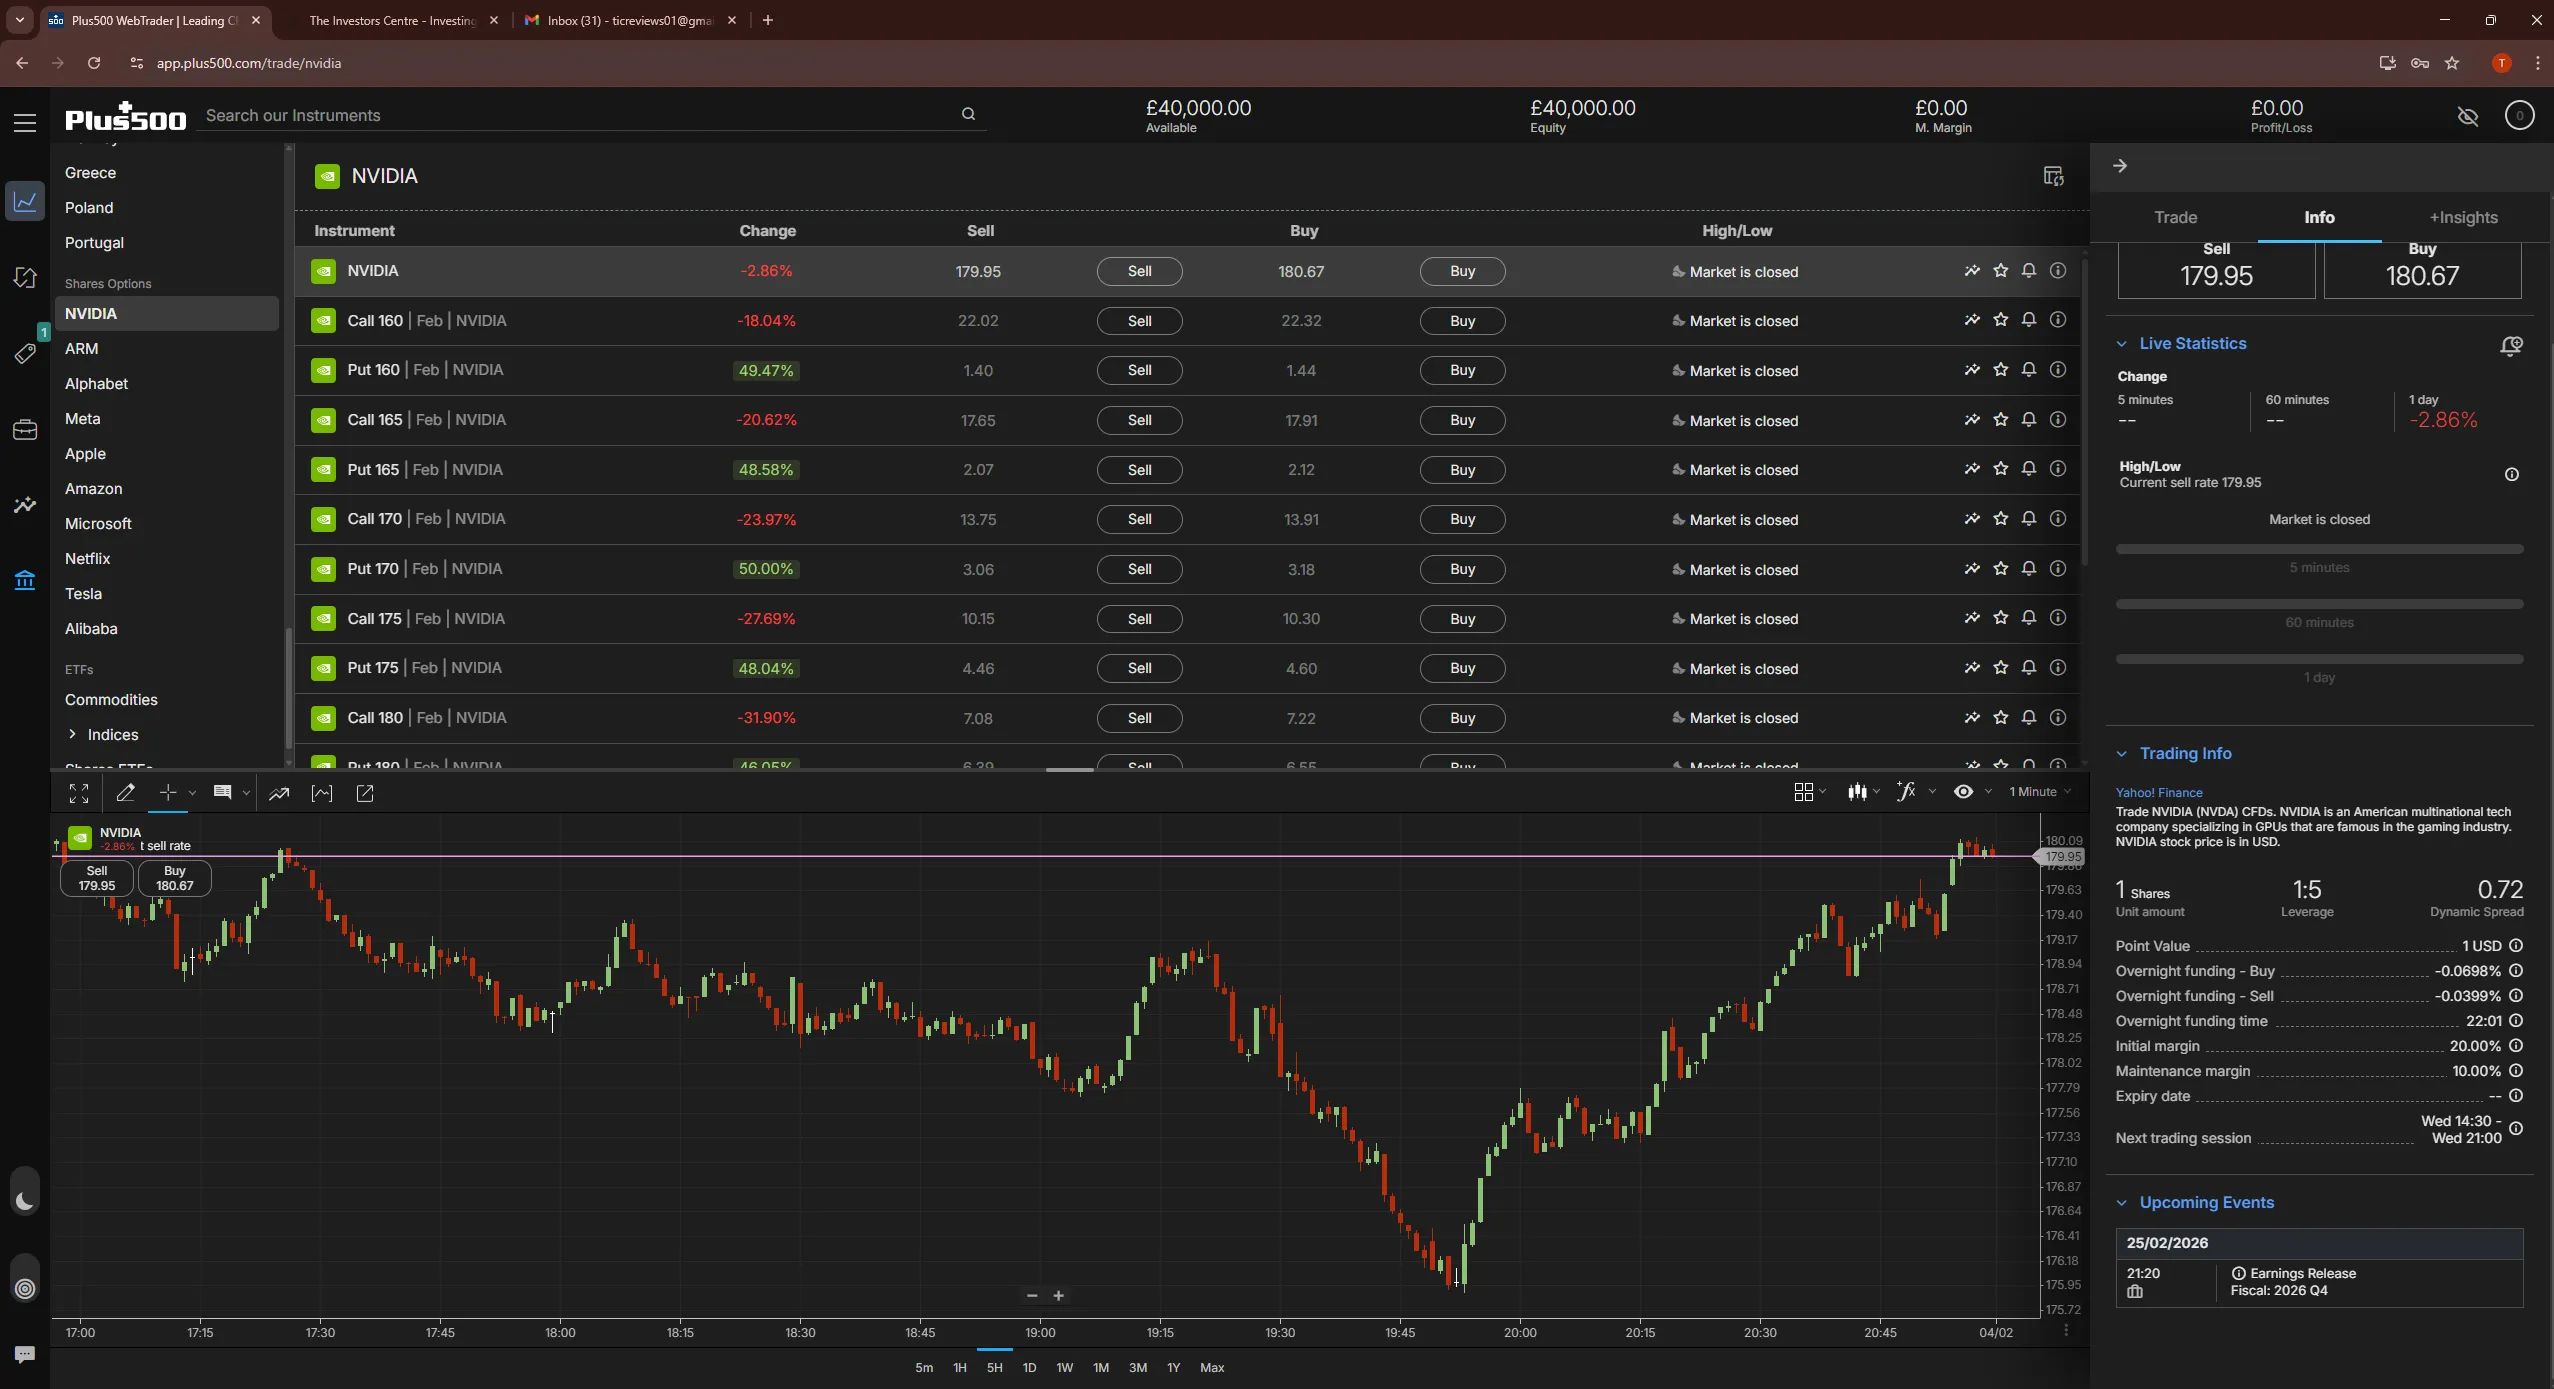
Task: Open the trend line chart tool
Action: click(279, 793)
